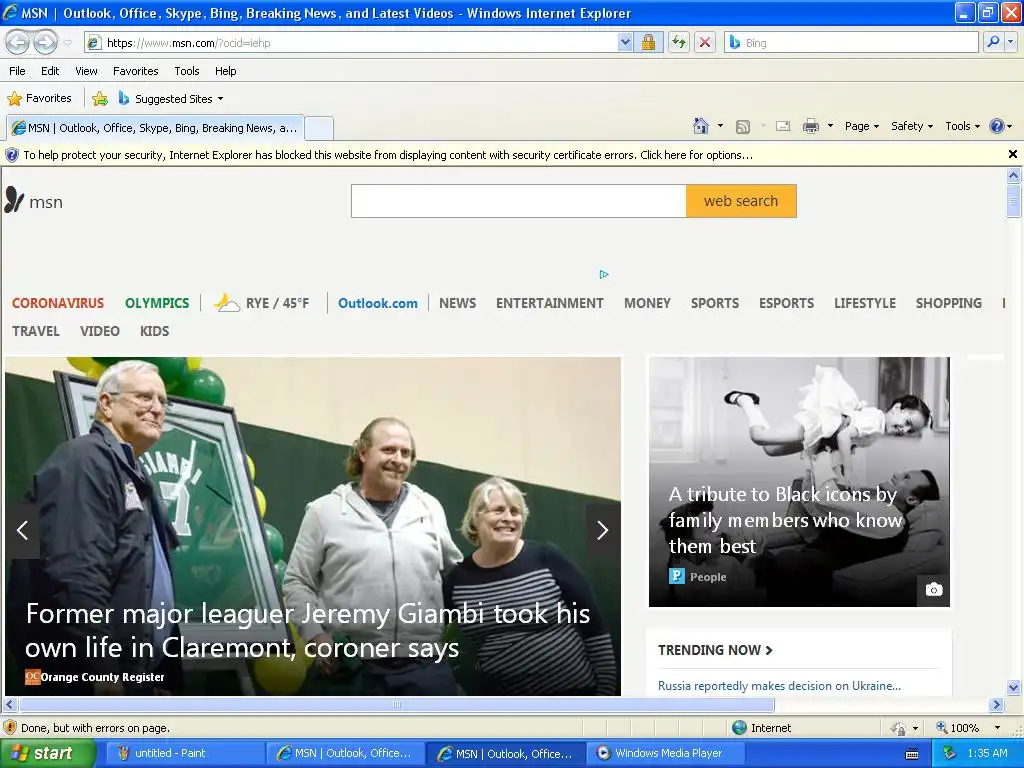Open the File menu
The width and height of the screenshot is (1024, 768).
(18, 71)
